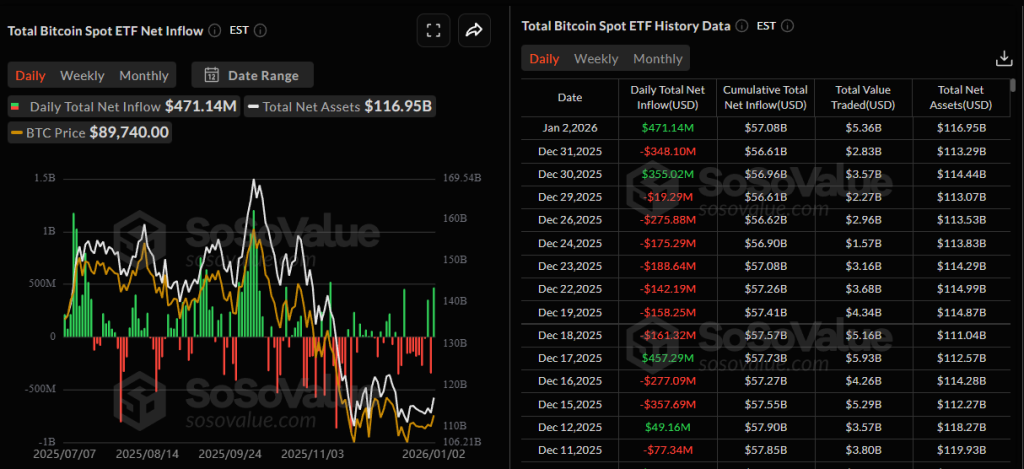Download the ETF history data table
Screen dimensions: 1024x469
[1005, 59]
